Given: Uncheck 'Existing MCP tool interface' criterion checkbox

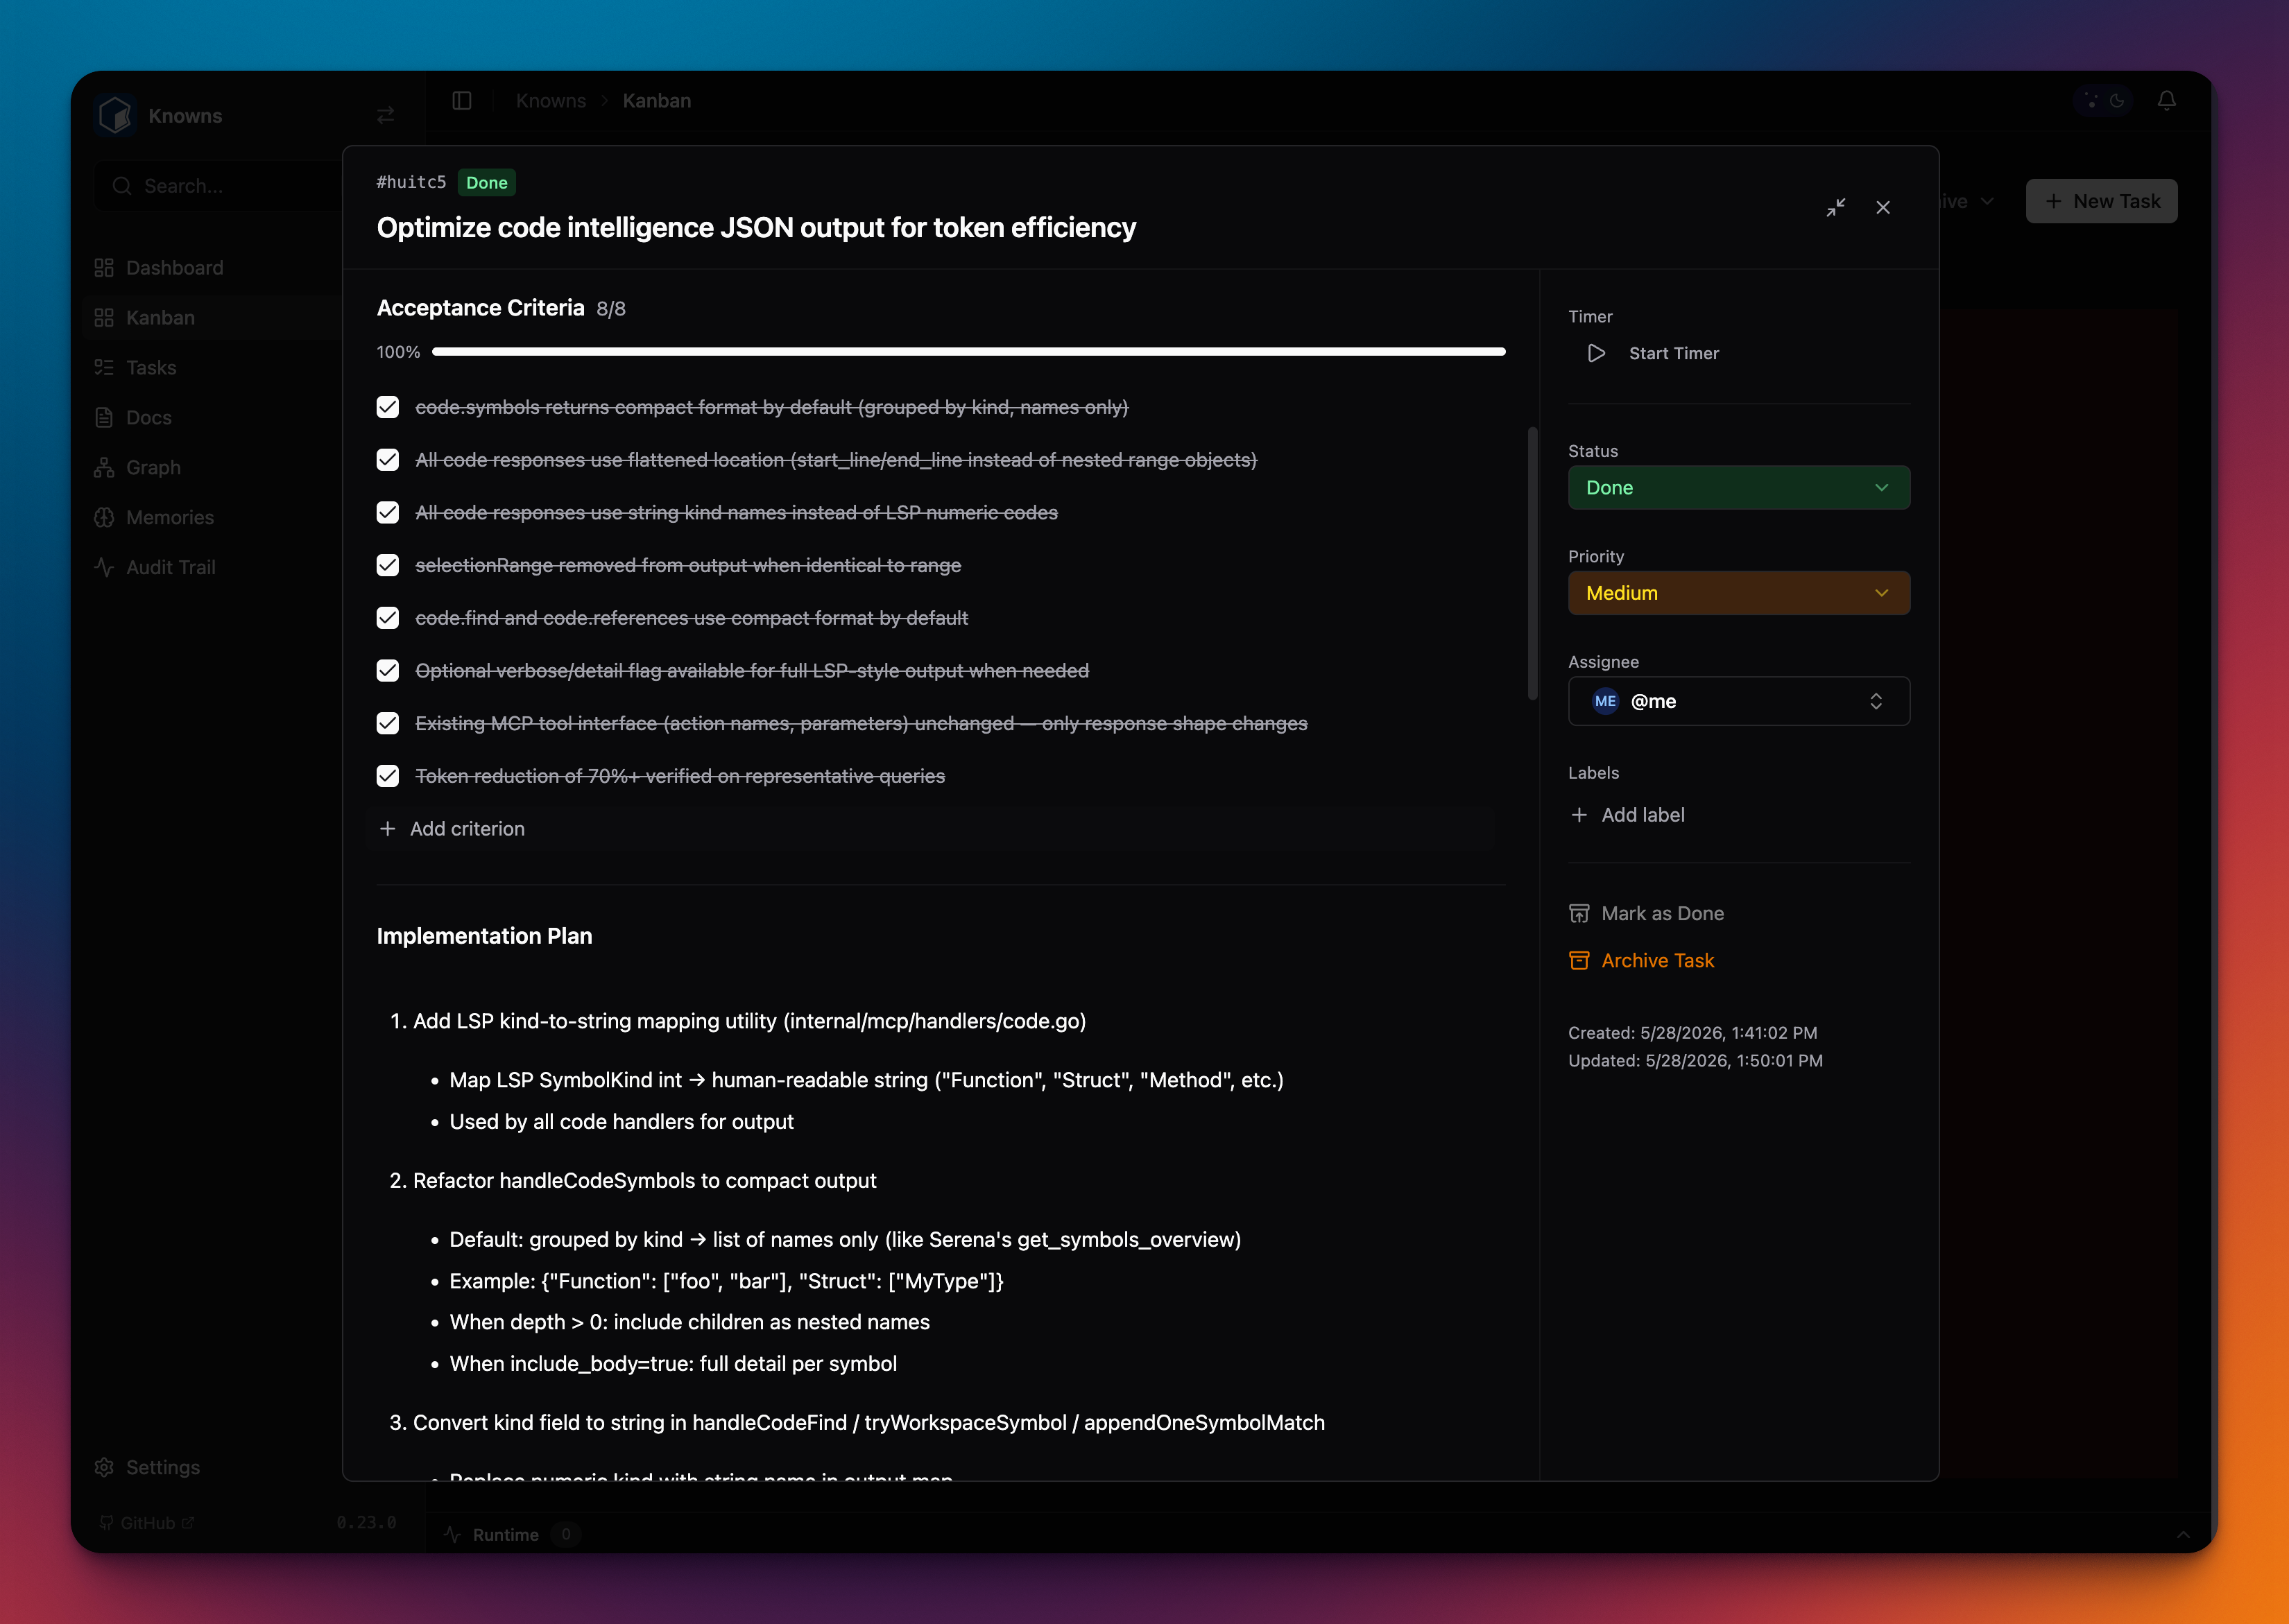Looking at the screenshot, I should tap(388, 724).
